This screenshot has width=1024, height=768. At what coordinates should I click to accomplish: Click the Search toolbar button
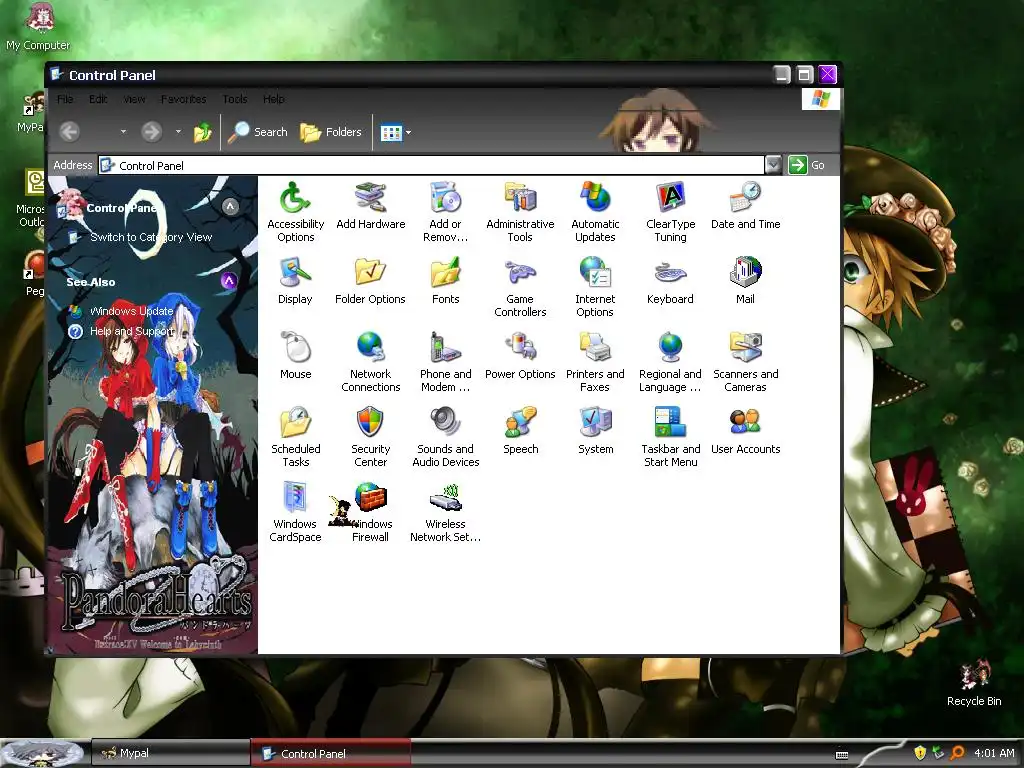click(258, 132)
